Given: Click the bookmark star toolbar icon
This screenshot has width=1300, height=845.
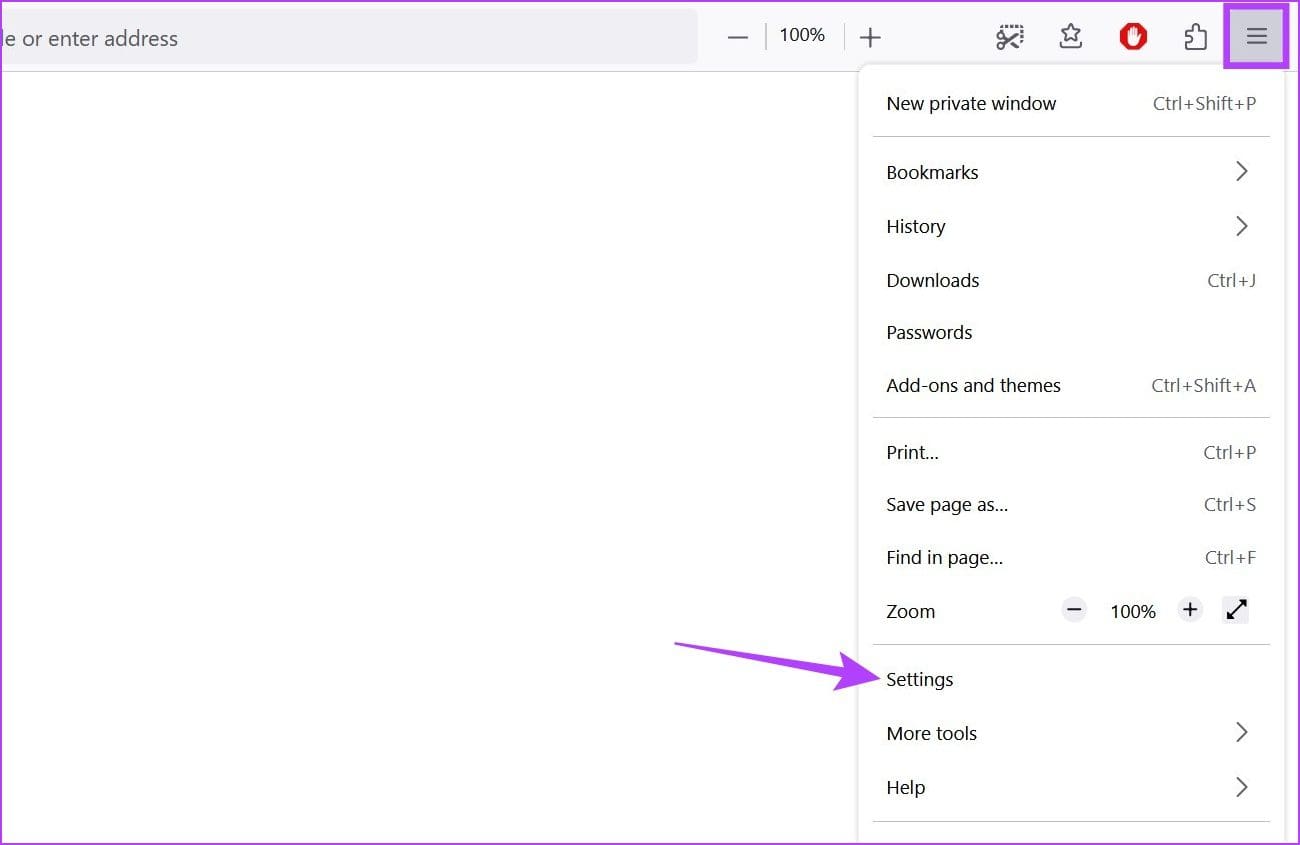Looking at the screenshot, I should pyautogui.click(x=1071, y=37).
